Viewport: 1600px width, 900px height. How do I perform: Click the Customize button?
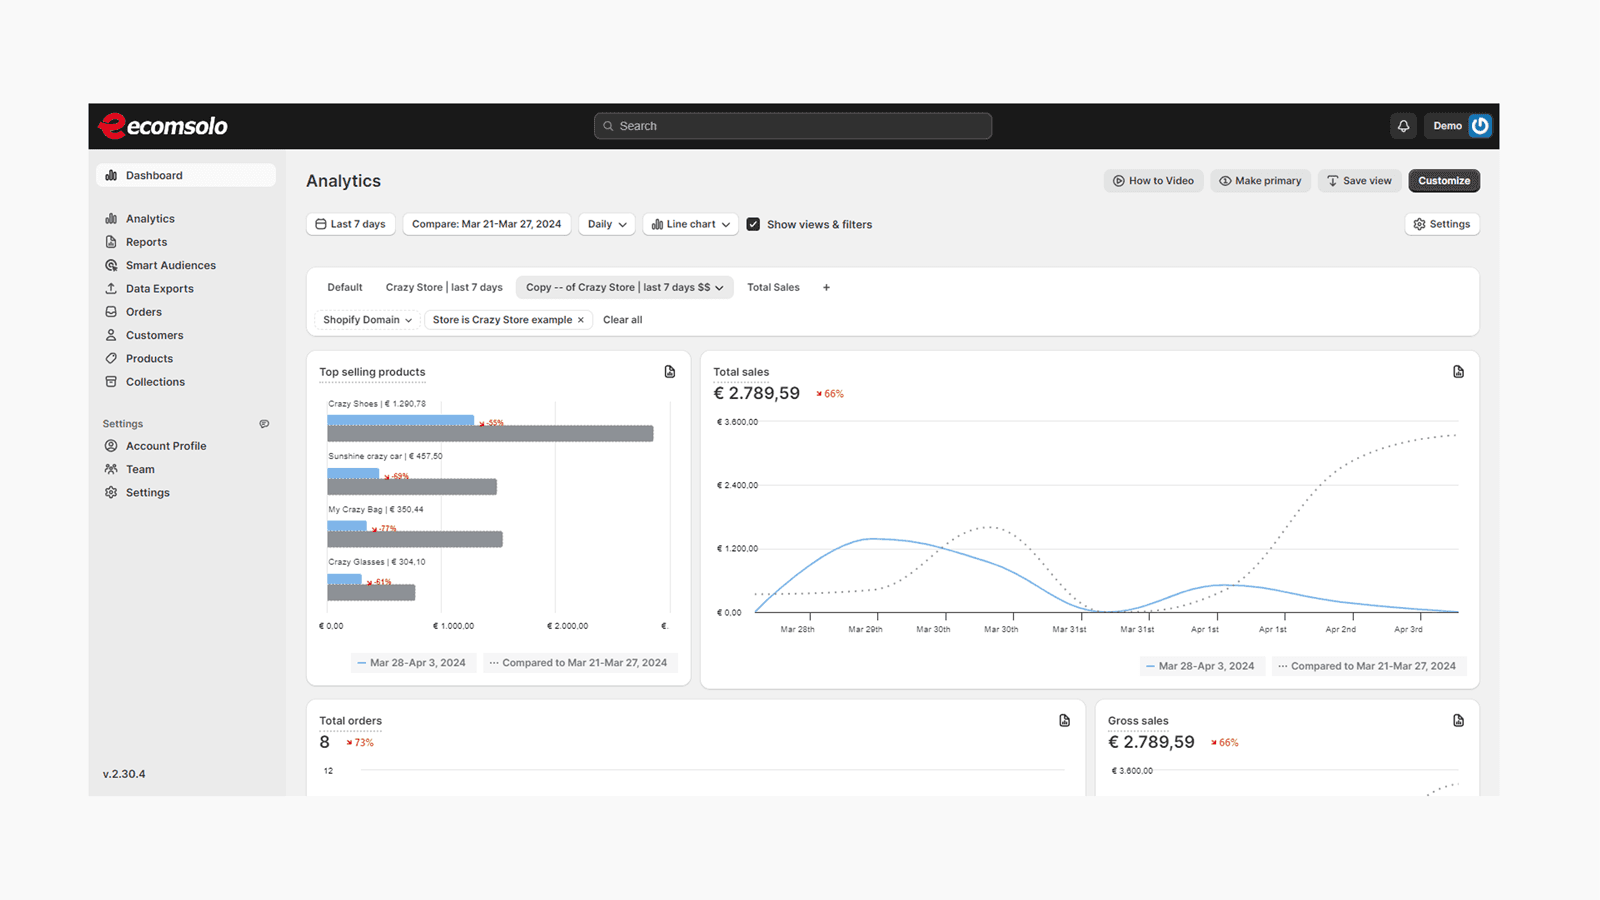pos(1444,180)
